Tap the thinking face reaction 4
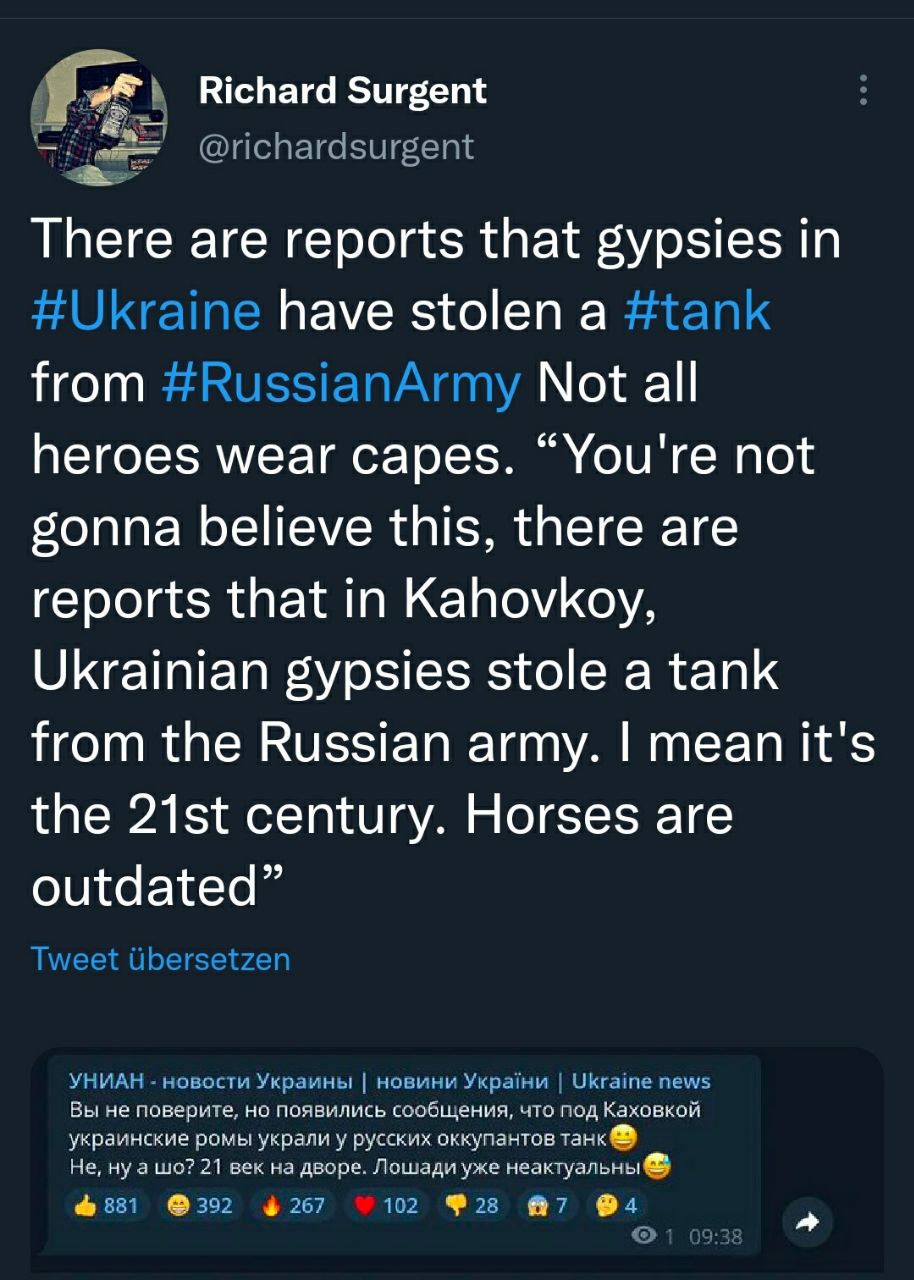The height and width of the screenshot is (1280, 914). [616, 1205]
